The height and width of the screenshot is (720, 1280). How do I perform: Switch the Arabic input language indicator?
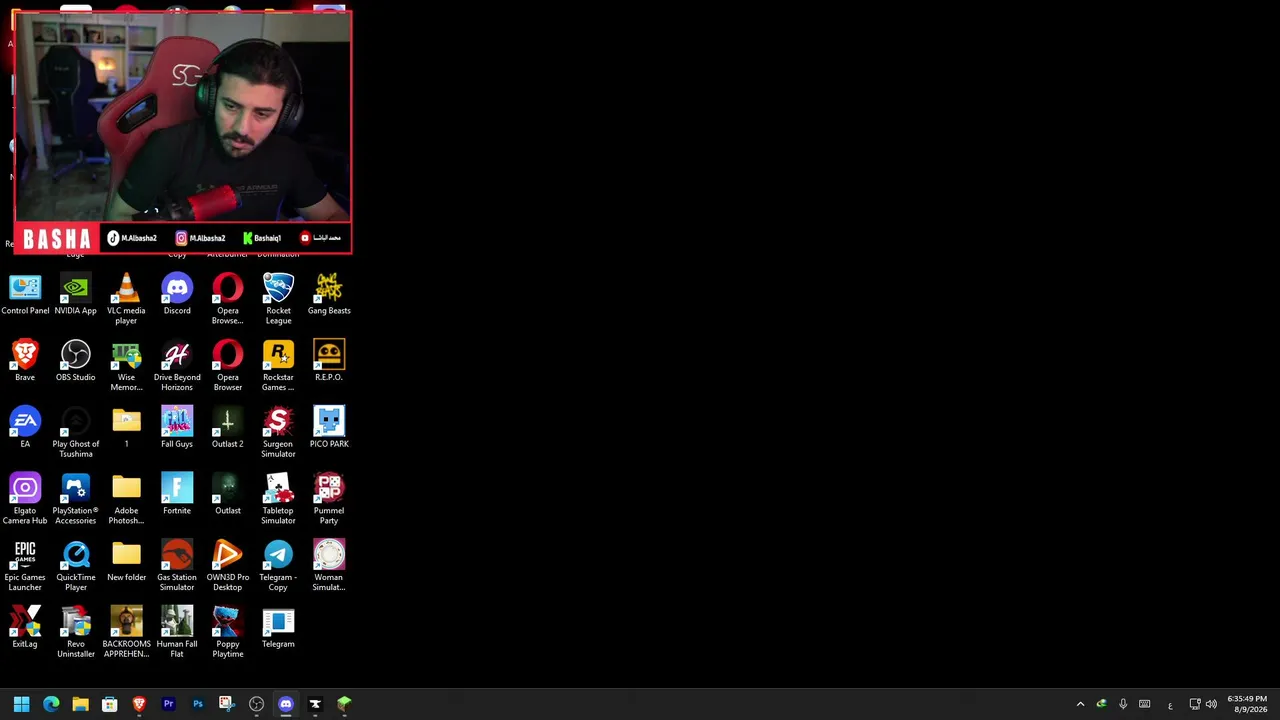pyautogui.click(x=1170, y=705)
